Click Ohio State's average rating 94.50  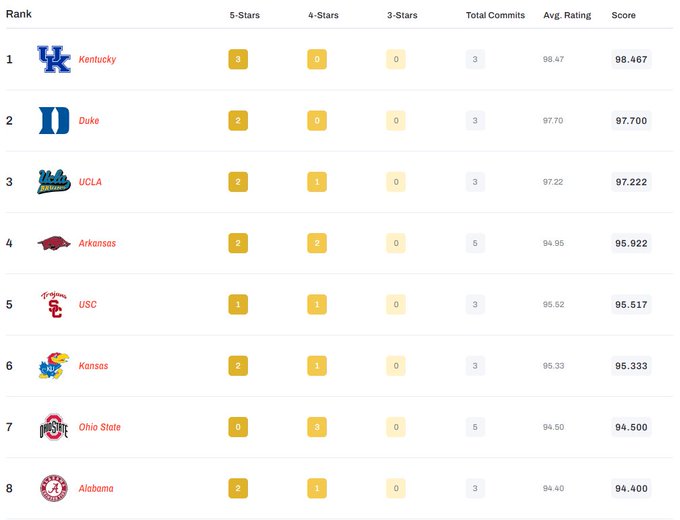553,427
